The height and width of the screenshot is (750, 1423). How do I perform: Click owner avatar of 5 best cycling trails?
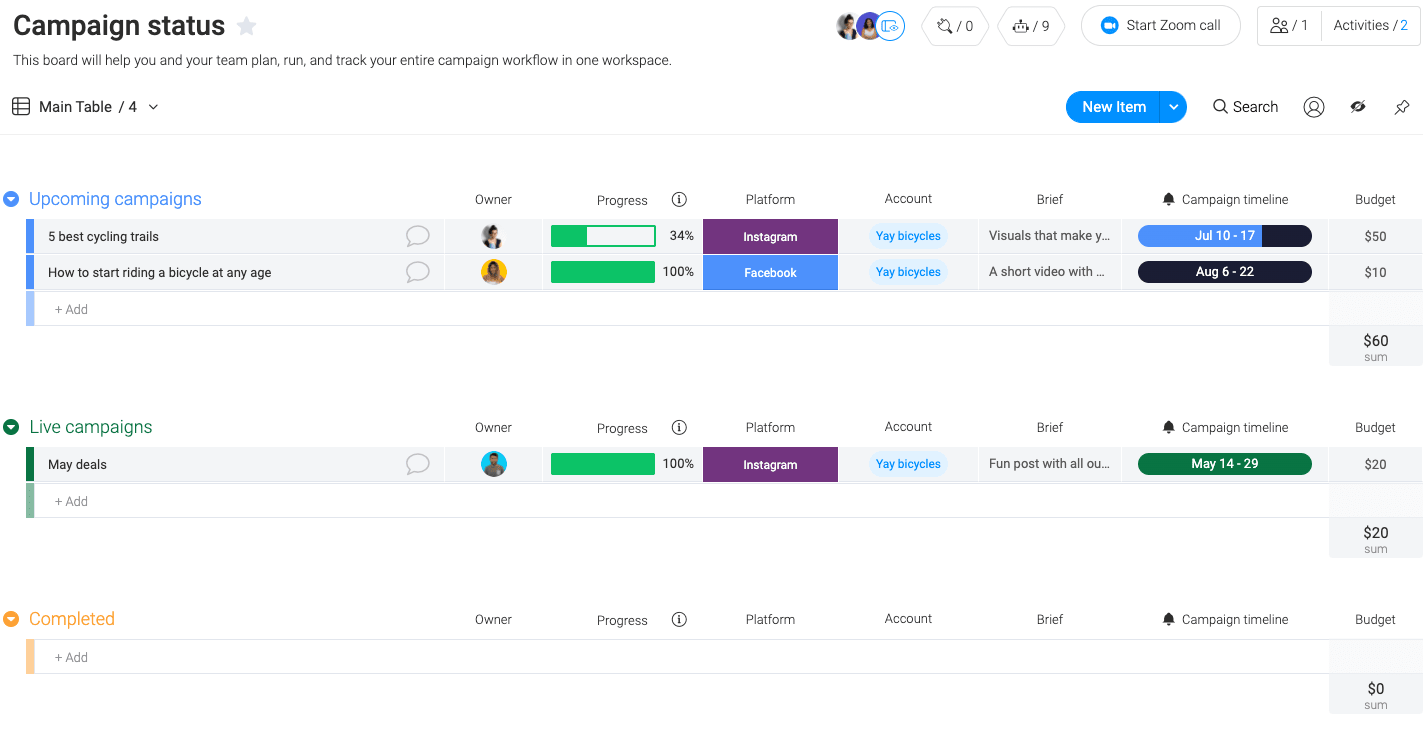pos(493,236)
